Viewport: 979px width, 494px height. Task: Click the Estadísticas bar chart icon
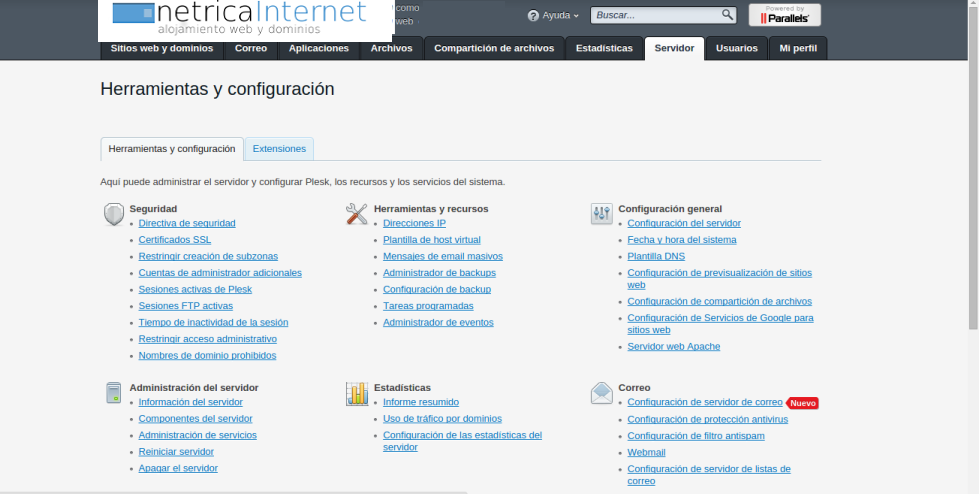point(357,393)
